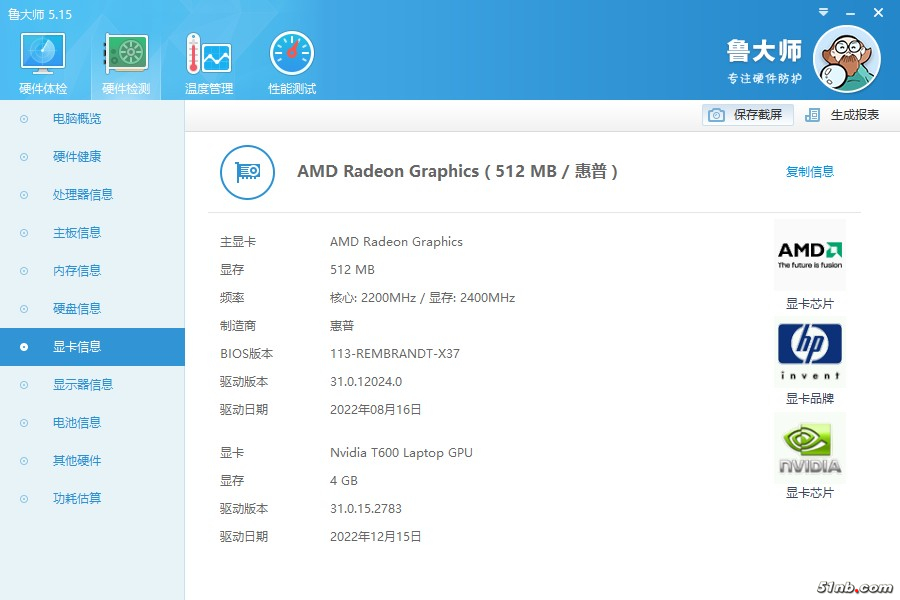
Task: Select 功耗估算 in the sidebar
Action: (x=92, y=498)
